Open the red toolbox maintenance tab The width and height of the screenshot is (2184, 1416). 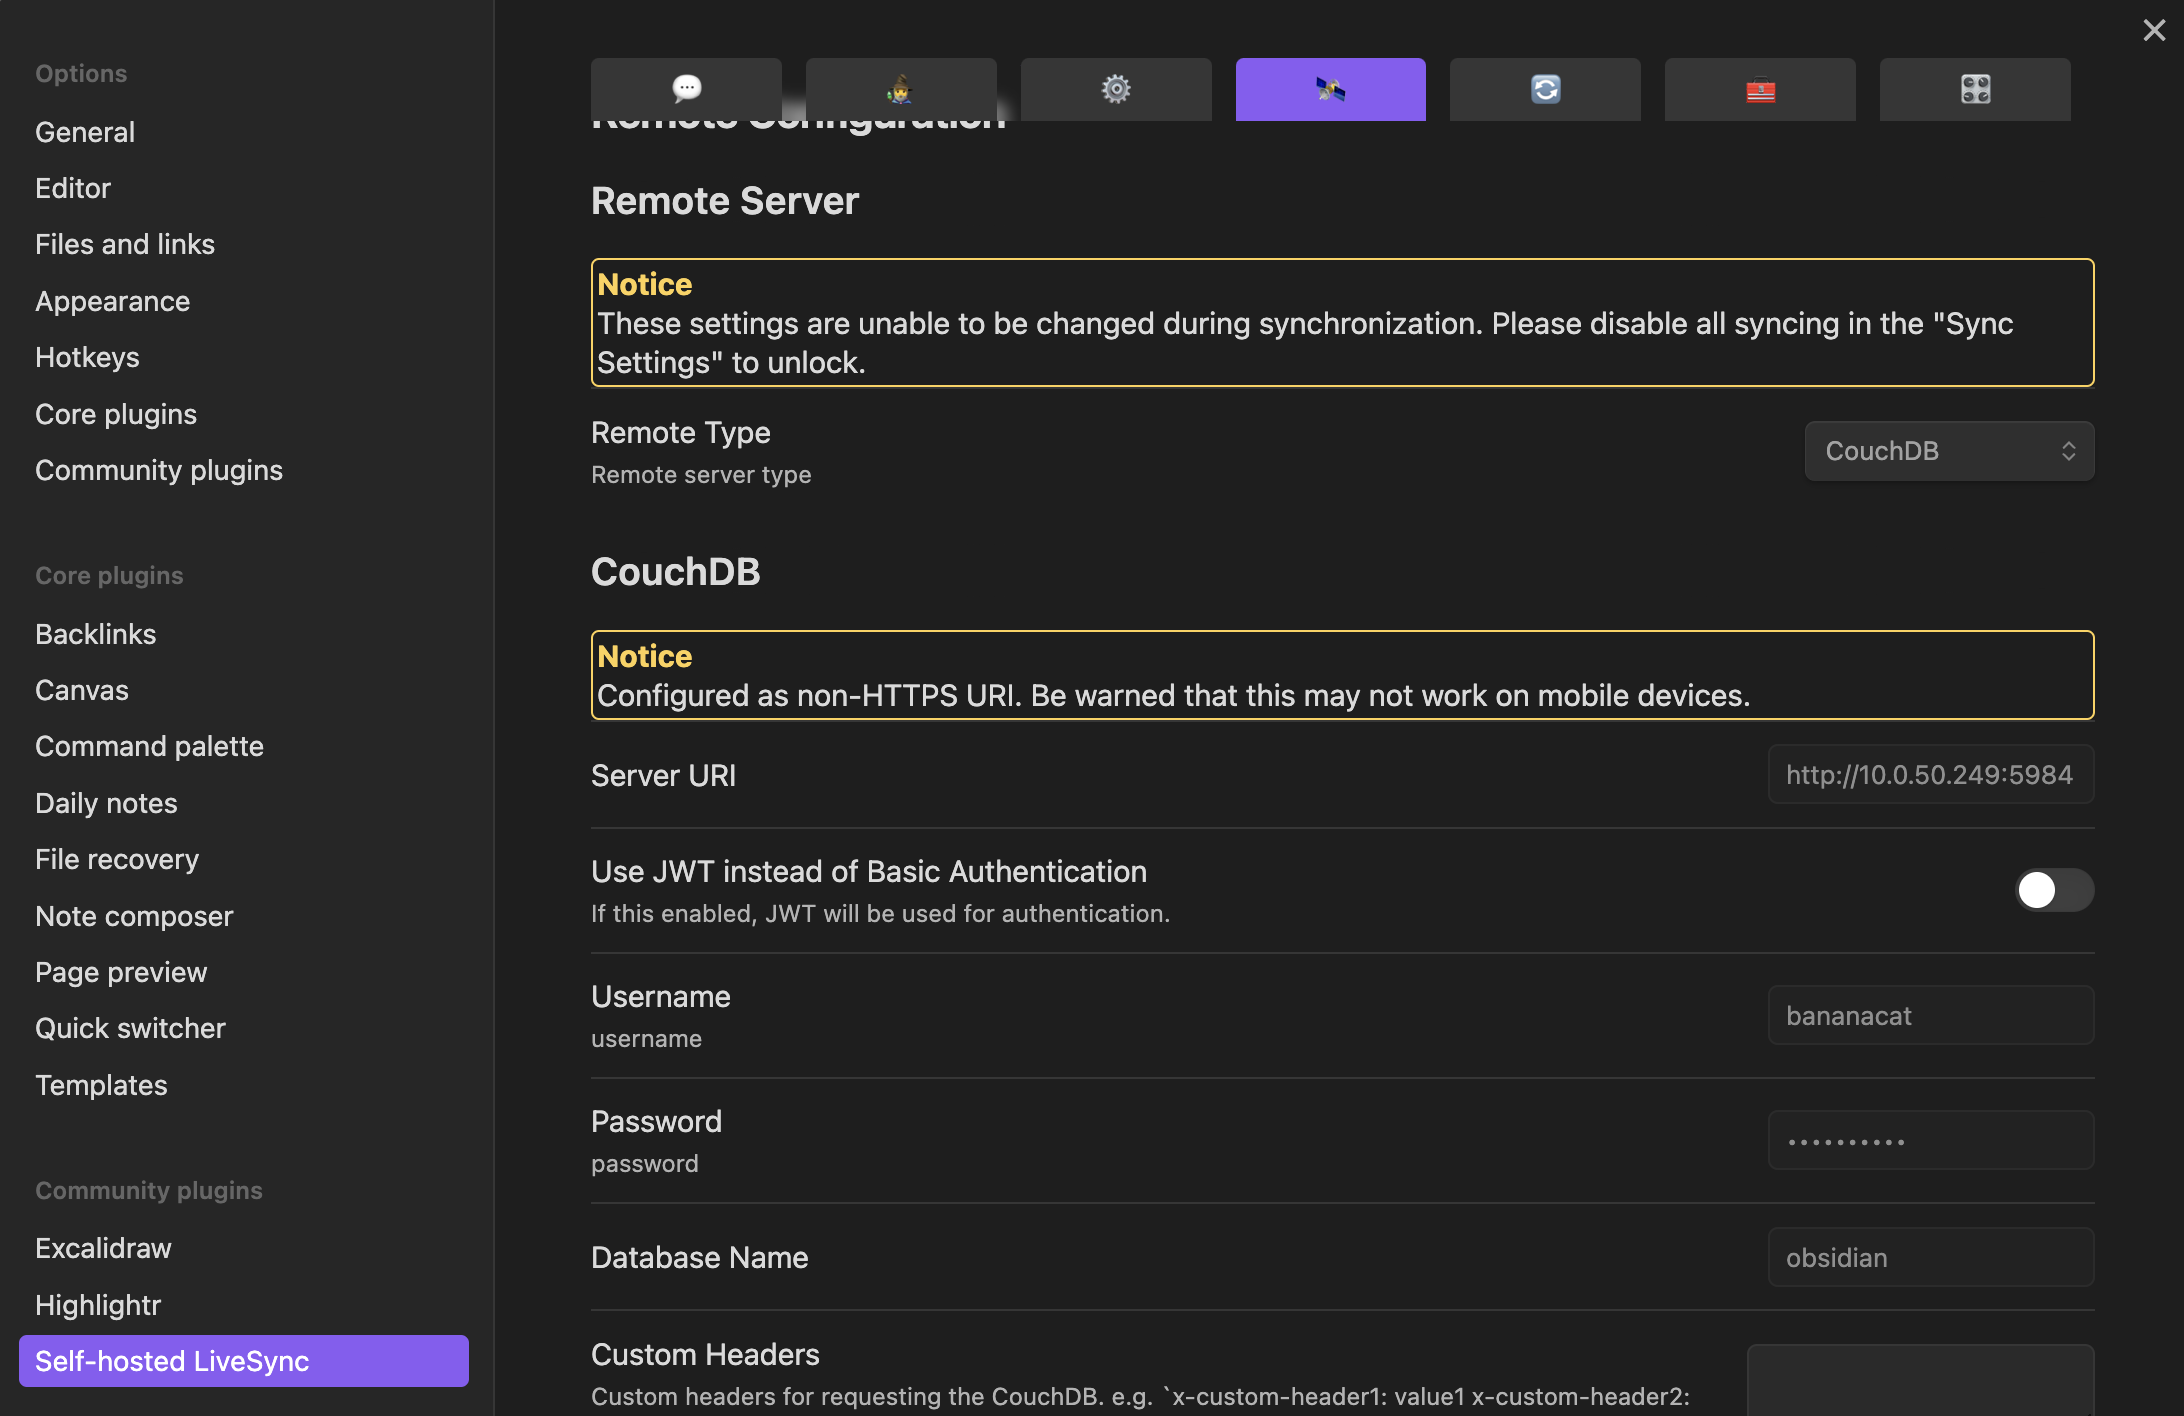pyautogui.click(x=1760, y=89)
